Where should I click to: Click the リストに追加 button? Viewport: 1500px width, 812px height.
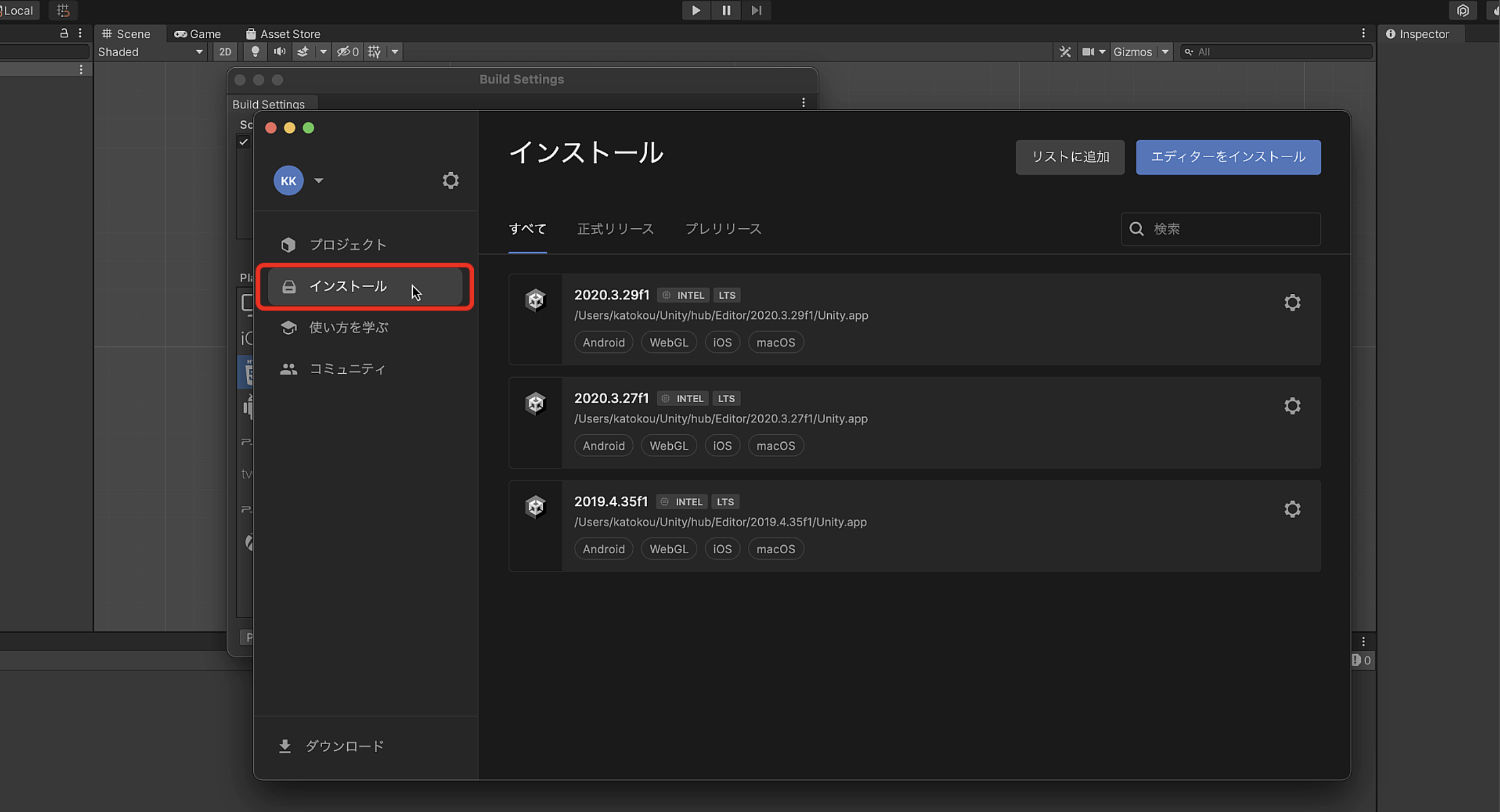(x=1070, y=157)
